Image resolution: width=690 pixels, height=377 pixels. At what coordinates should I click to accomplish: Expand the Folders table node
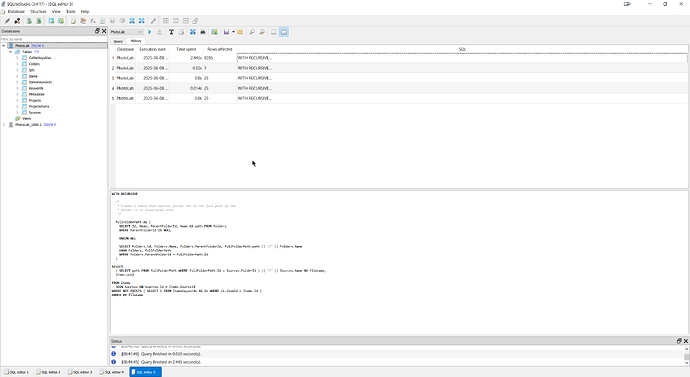point(18,64)
